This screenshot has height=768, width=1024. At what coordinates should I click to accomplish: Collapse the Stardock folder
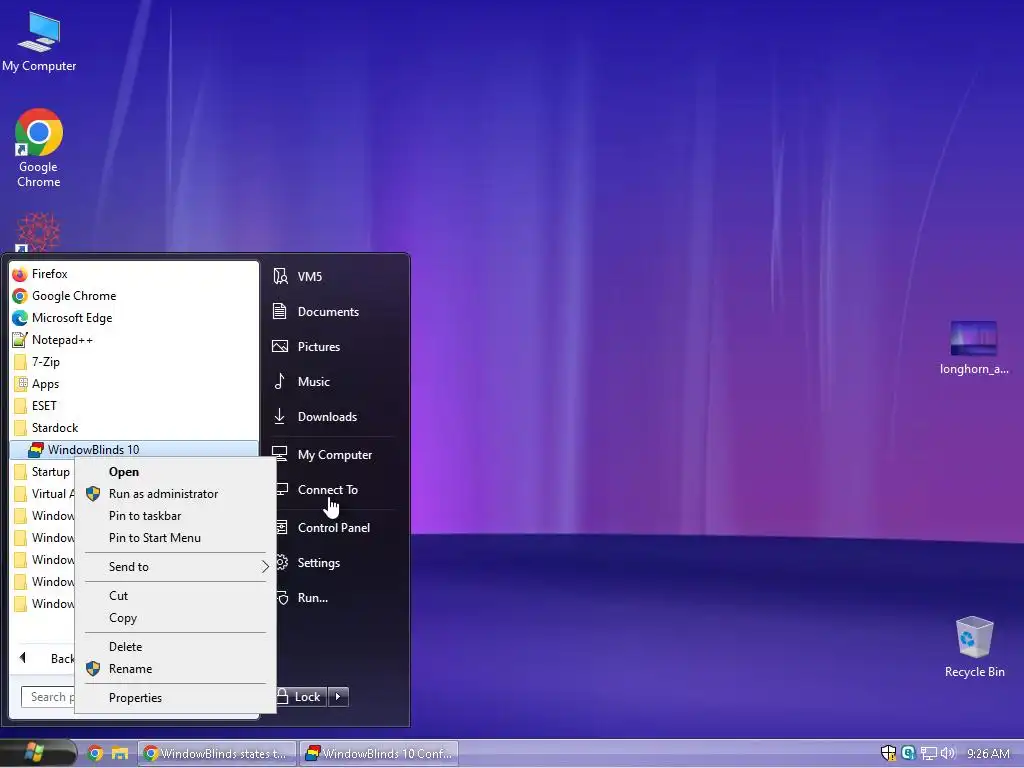tap(134, 428)
